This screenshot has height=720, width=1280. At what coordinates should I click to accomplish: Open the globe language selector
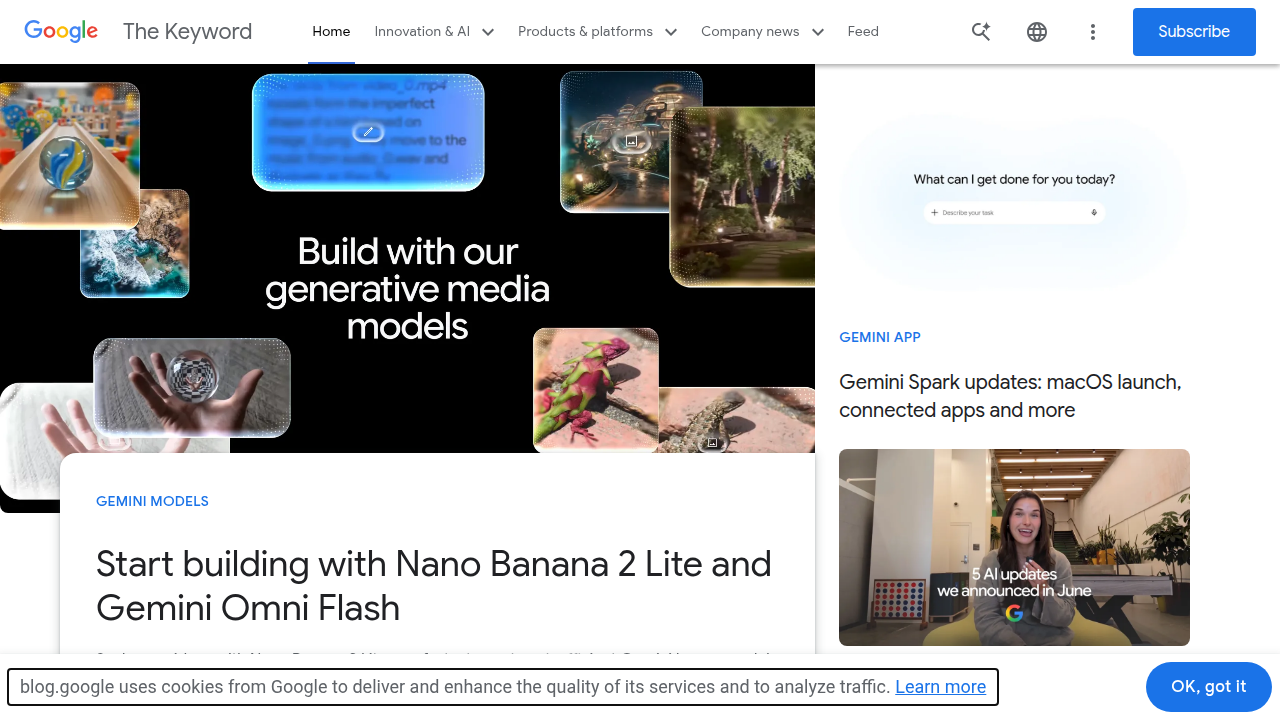click(1037, 32)
